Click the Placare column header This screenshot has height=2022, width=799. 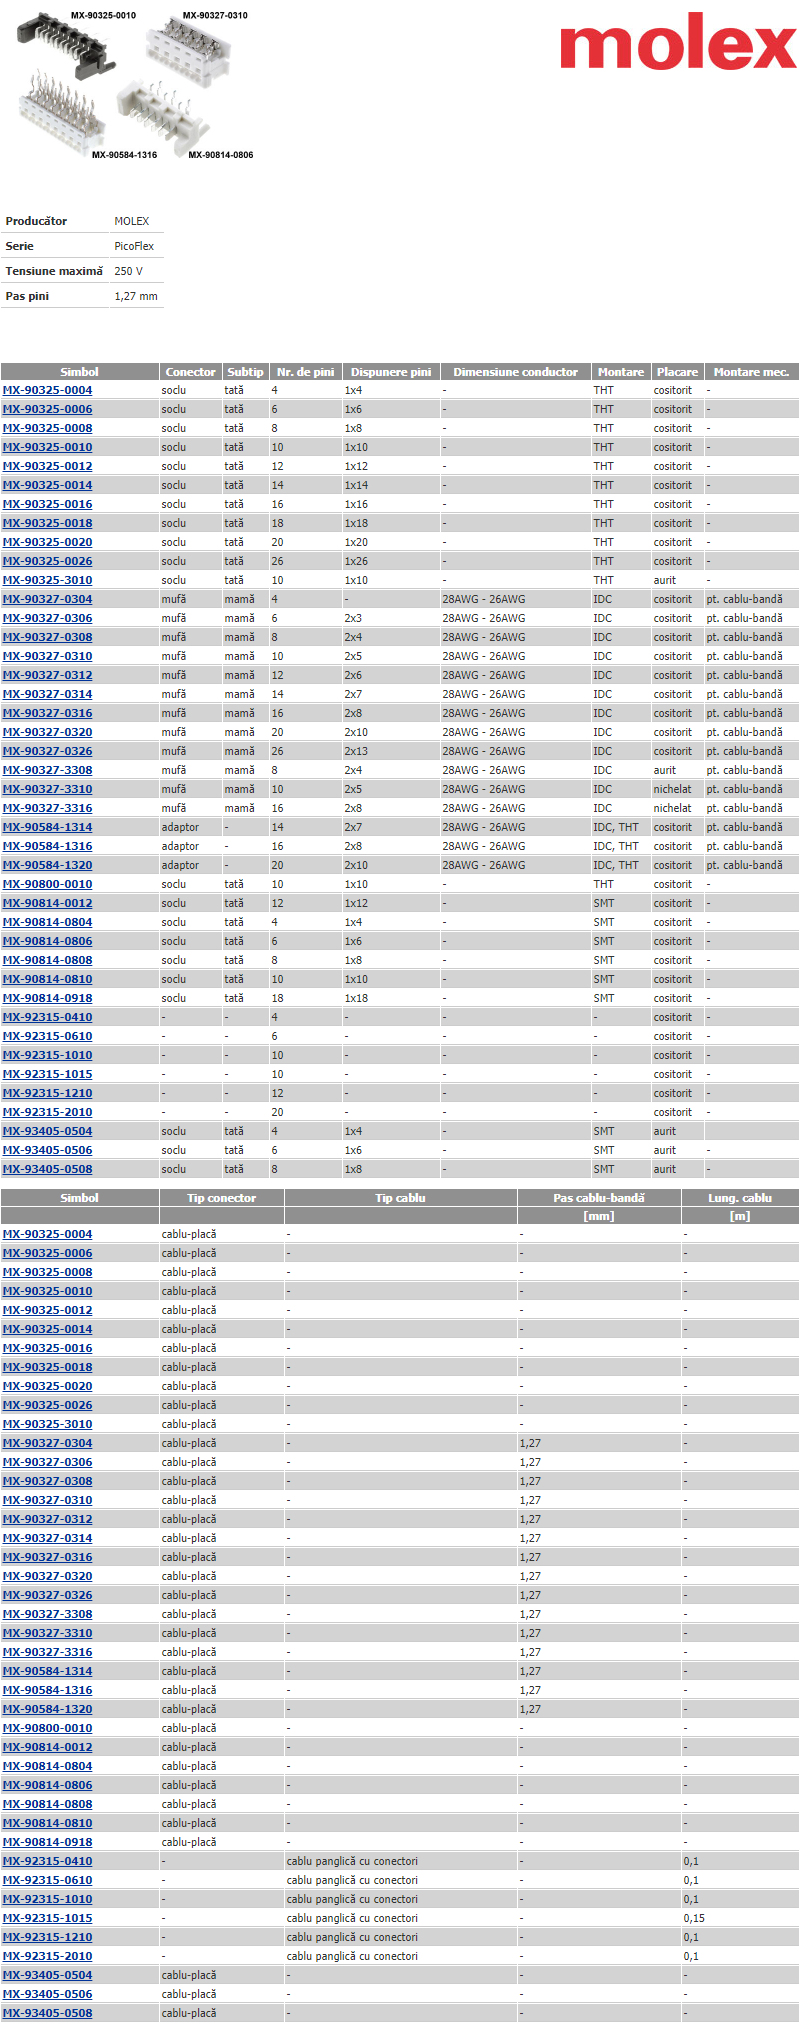click(677, 372)
